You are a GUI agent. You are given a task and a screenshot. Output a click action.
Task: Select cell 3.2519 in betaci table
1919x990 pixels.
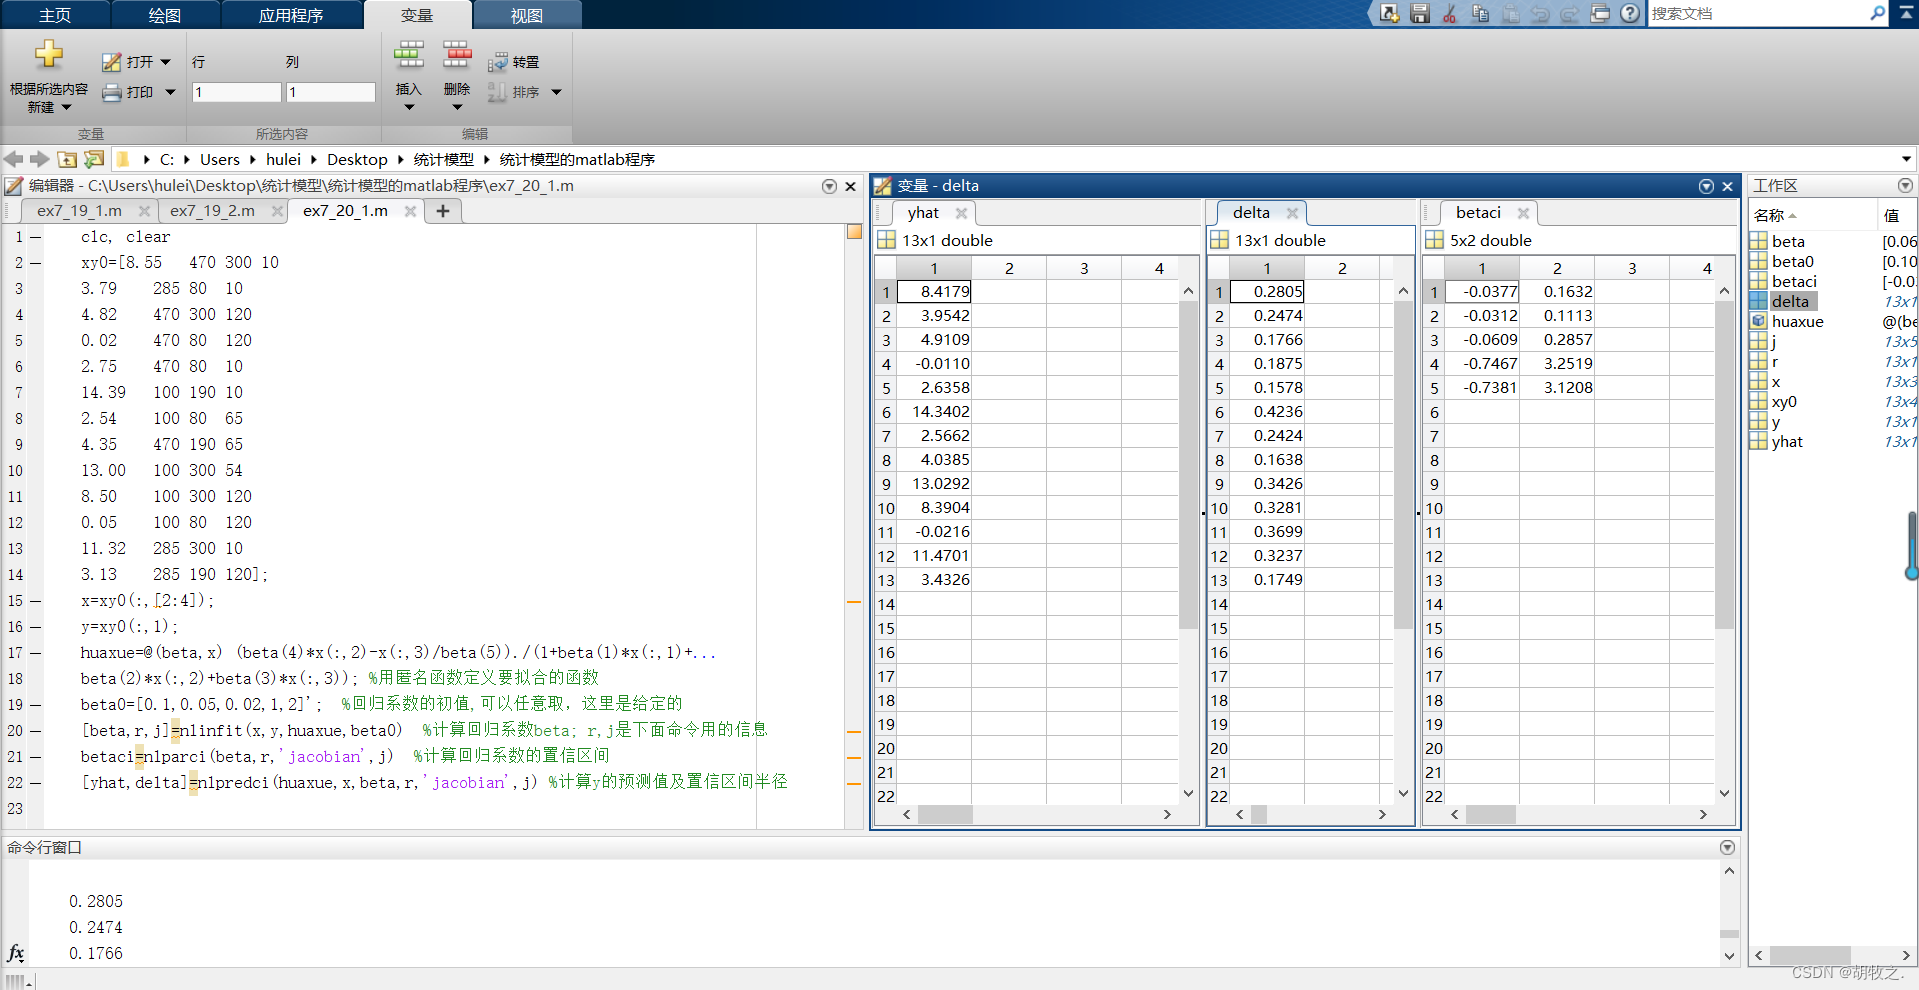coord(1557,363)
